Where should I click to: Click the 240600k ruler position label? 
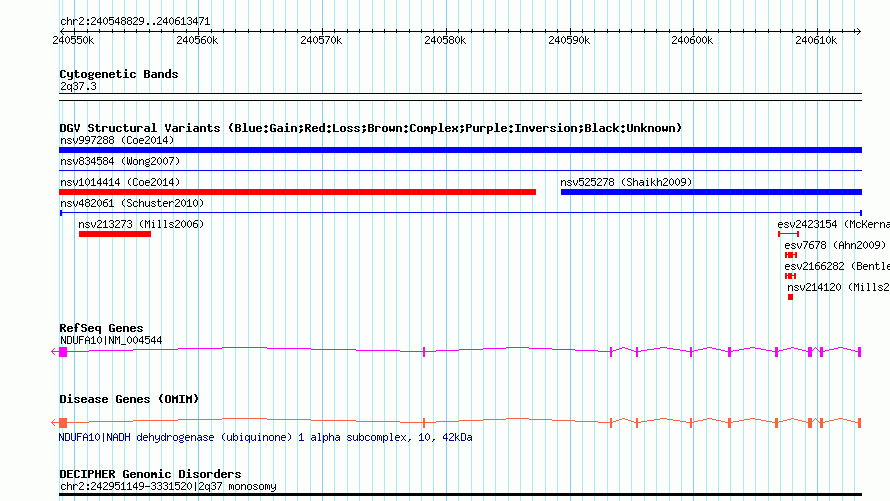[692, 40]
